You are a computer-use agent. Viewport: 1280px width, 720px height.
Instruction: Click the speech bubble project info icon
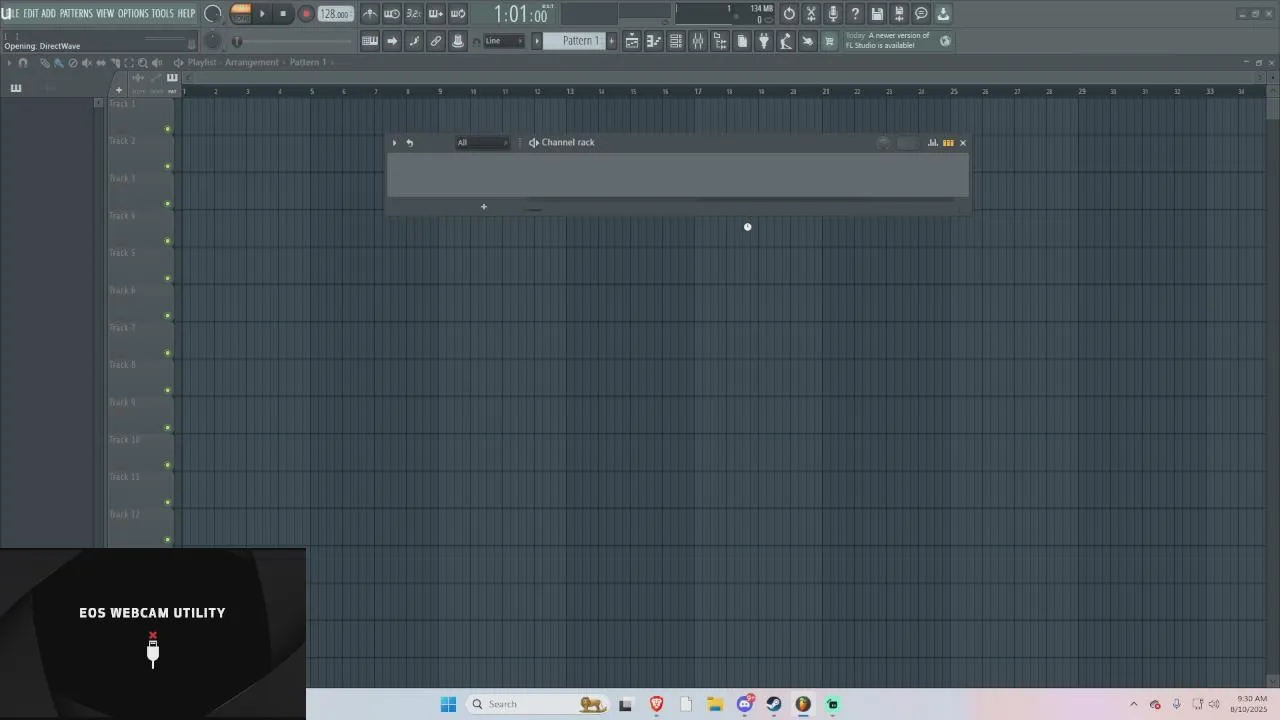tap(921, 14)
